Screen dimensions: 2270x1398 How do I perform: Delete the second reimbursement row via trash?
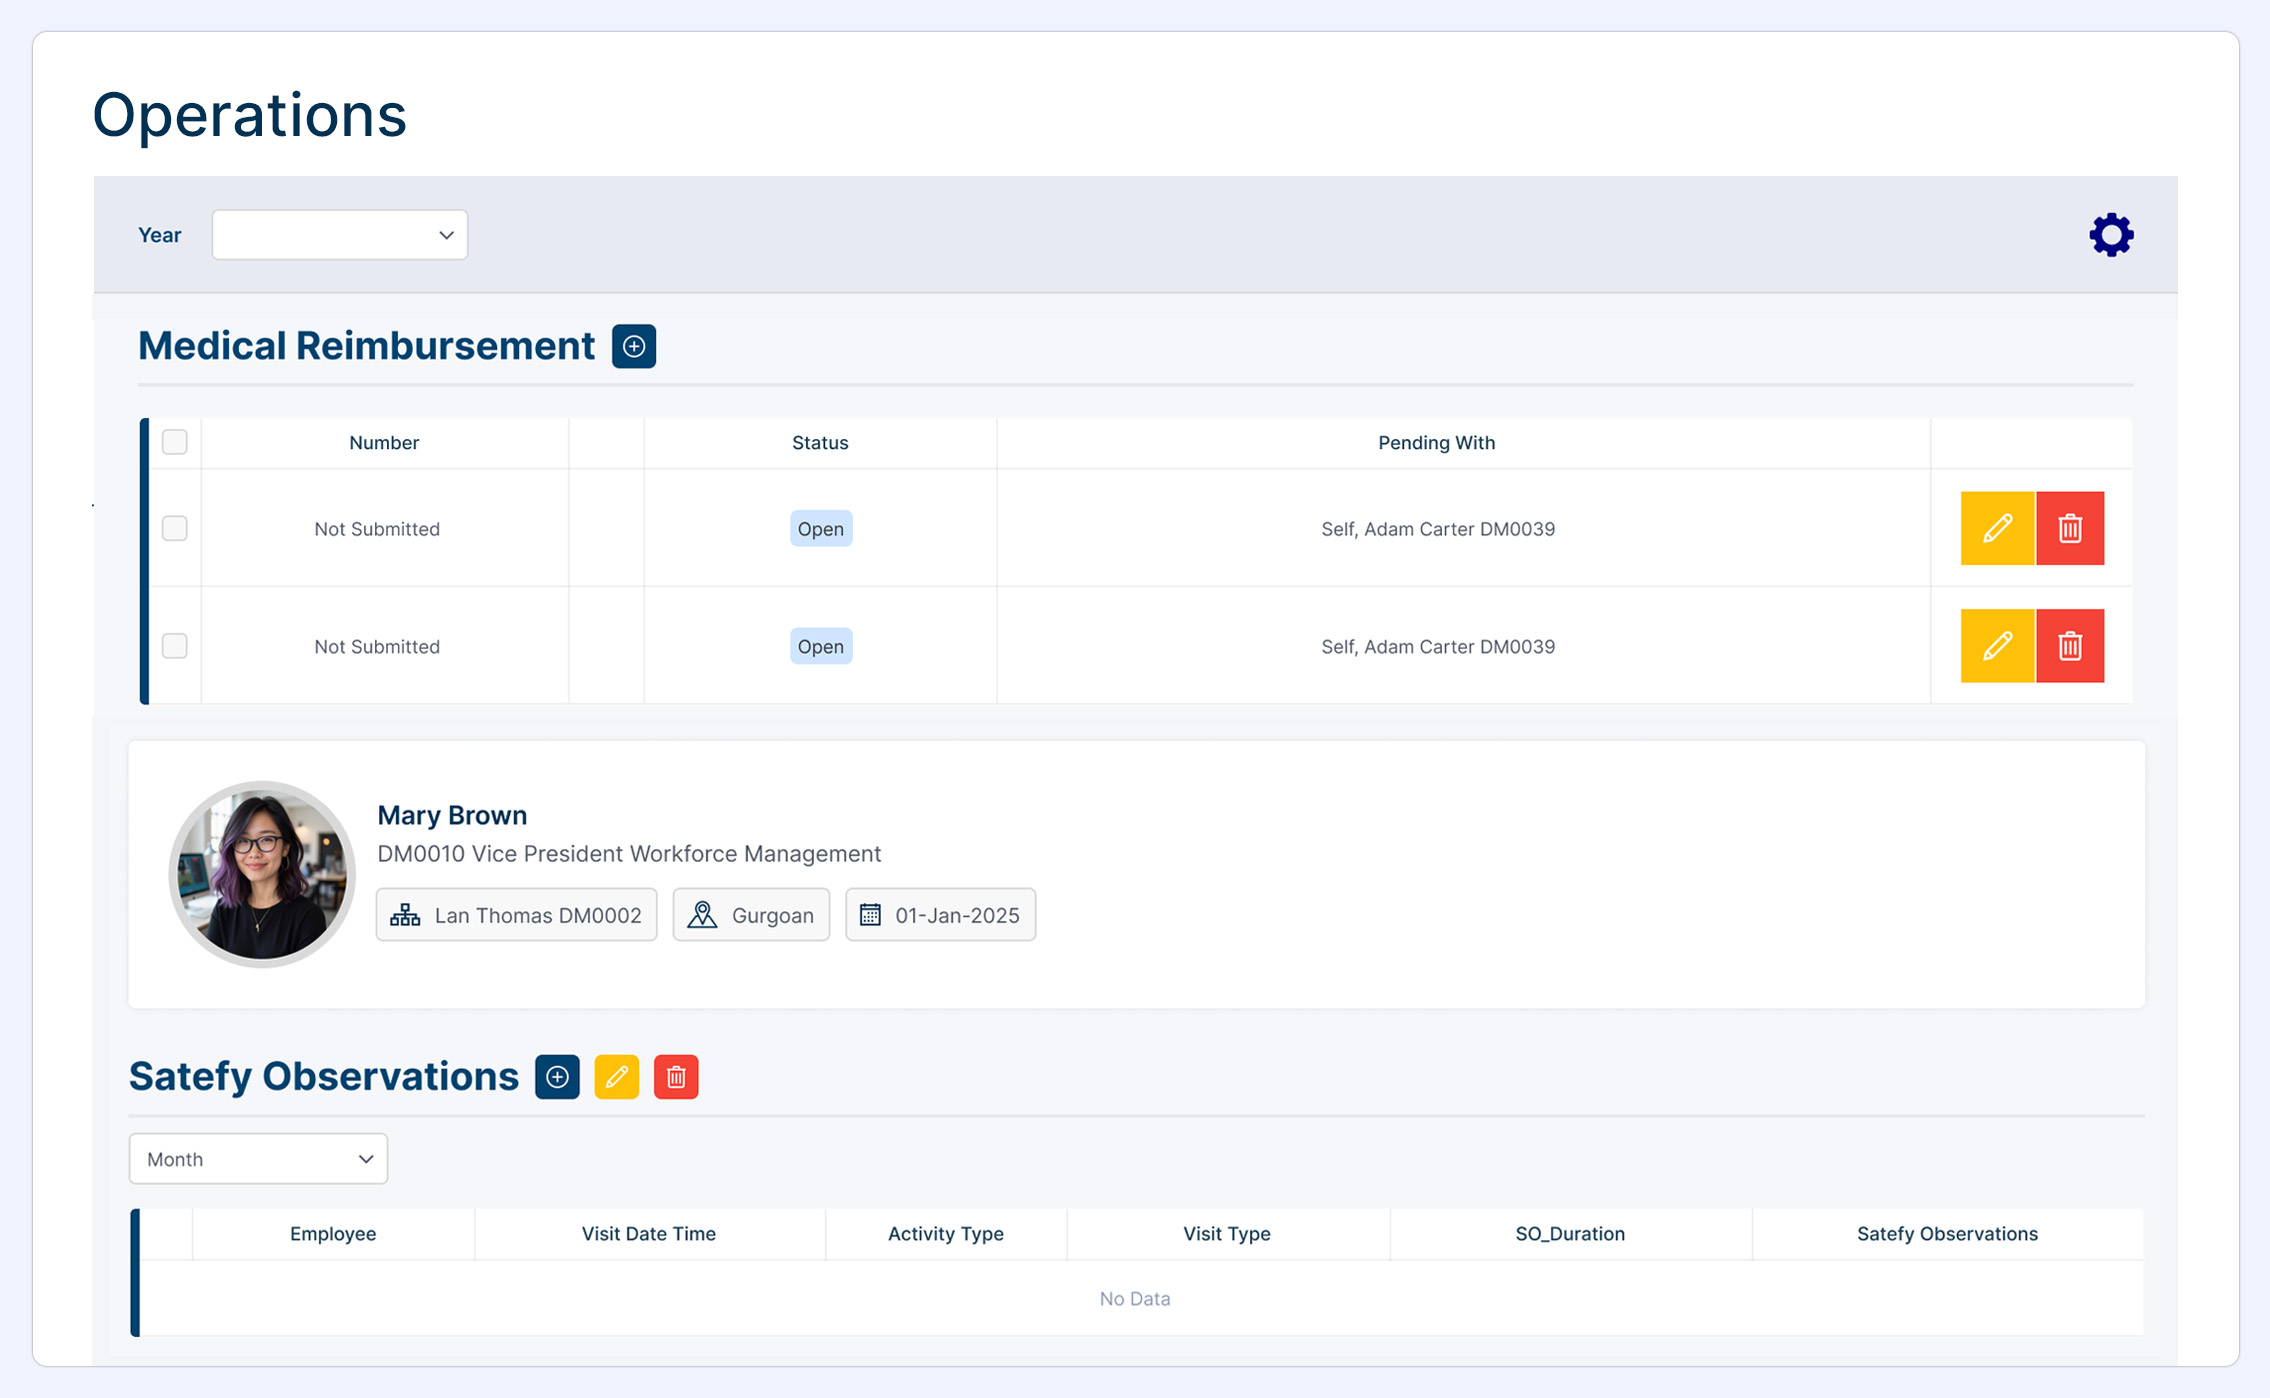pyautogui.click(x=2069, y=646)
